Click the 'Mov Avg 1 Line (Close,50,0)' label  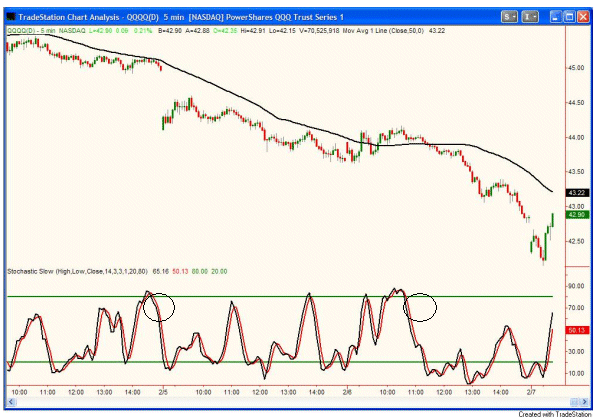[x=383, y=30]
